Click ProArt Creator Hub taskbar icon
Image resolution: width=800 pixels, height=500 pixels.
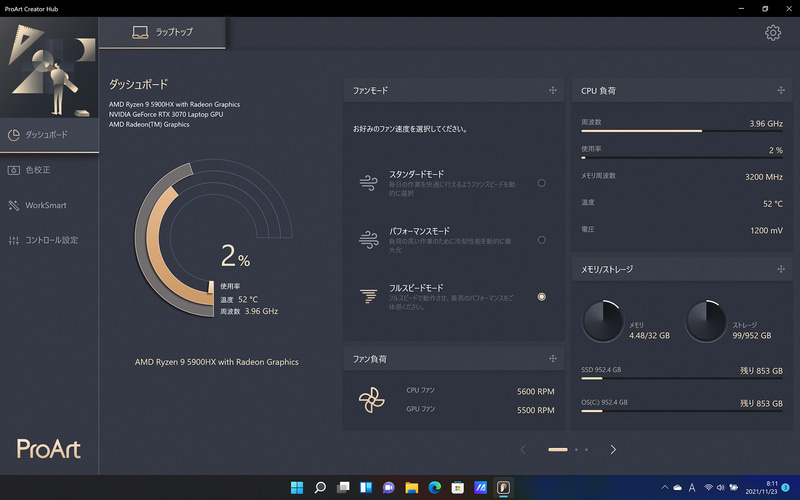pyautogui.click(x=504, y=487)
